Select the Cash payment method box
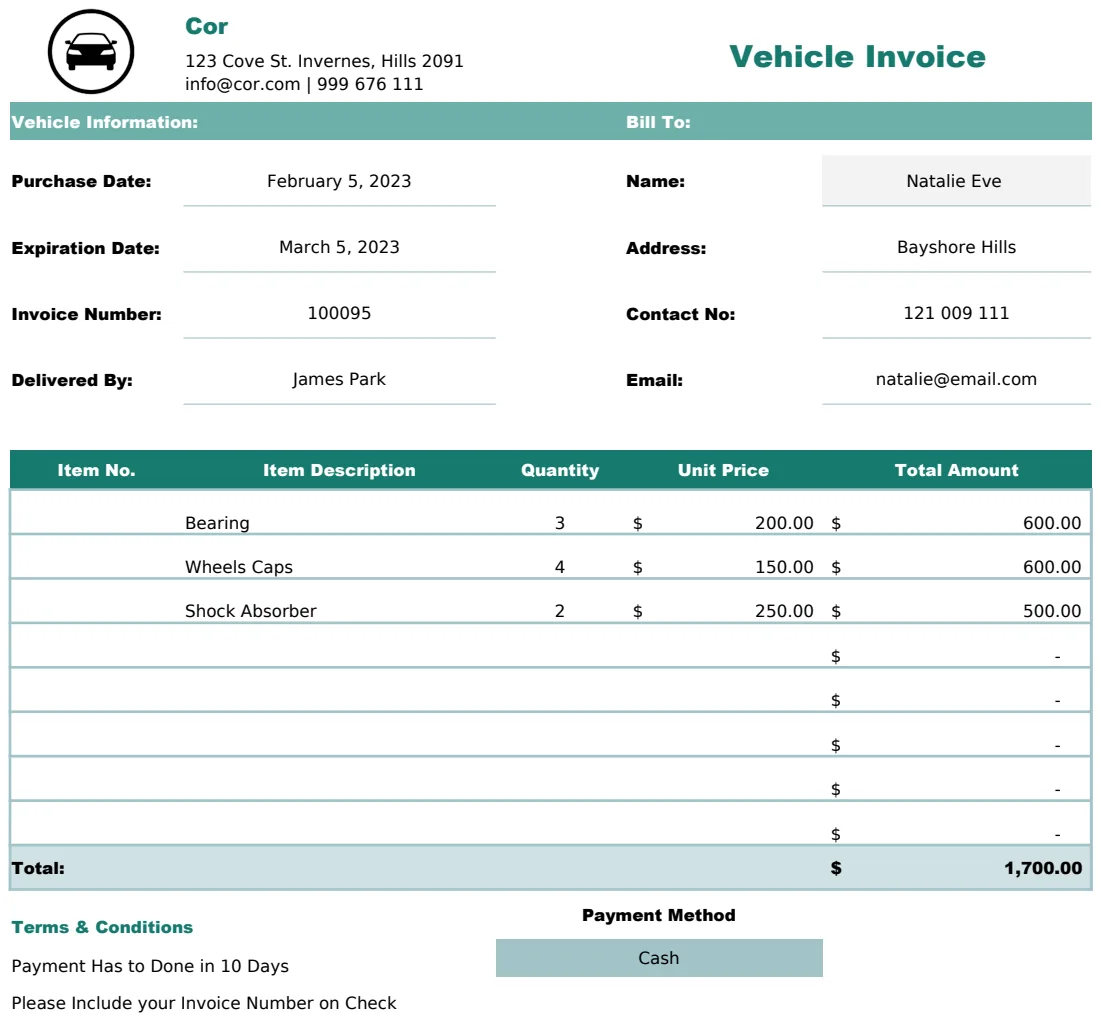This screenshot has height=1020, width=1101. pos(659,958)
